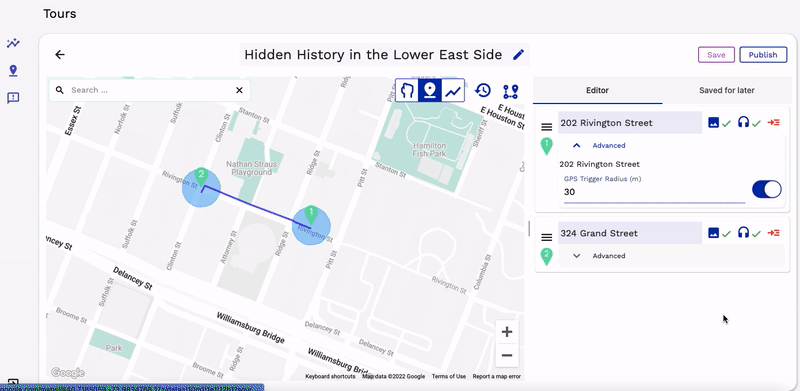Open audio headphones icon for 202 Rivington Street
This screenshot has height=391, width=800.
click(743, 123)
